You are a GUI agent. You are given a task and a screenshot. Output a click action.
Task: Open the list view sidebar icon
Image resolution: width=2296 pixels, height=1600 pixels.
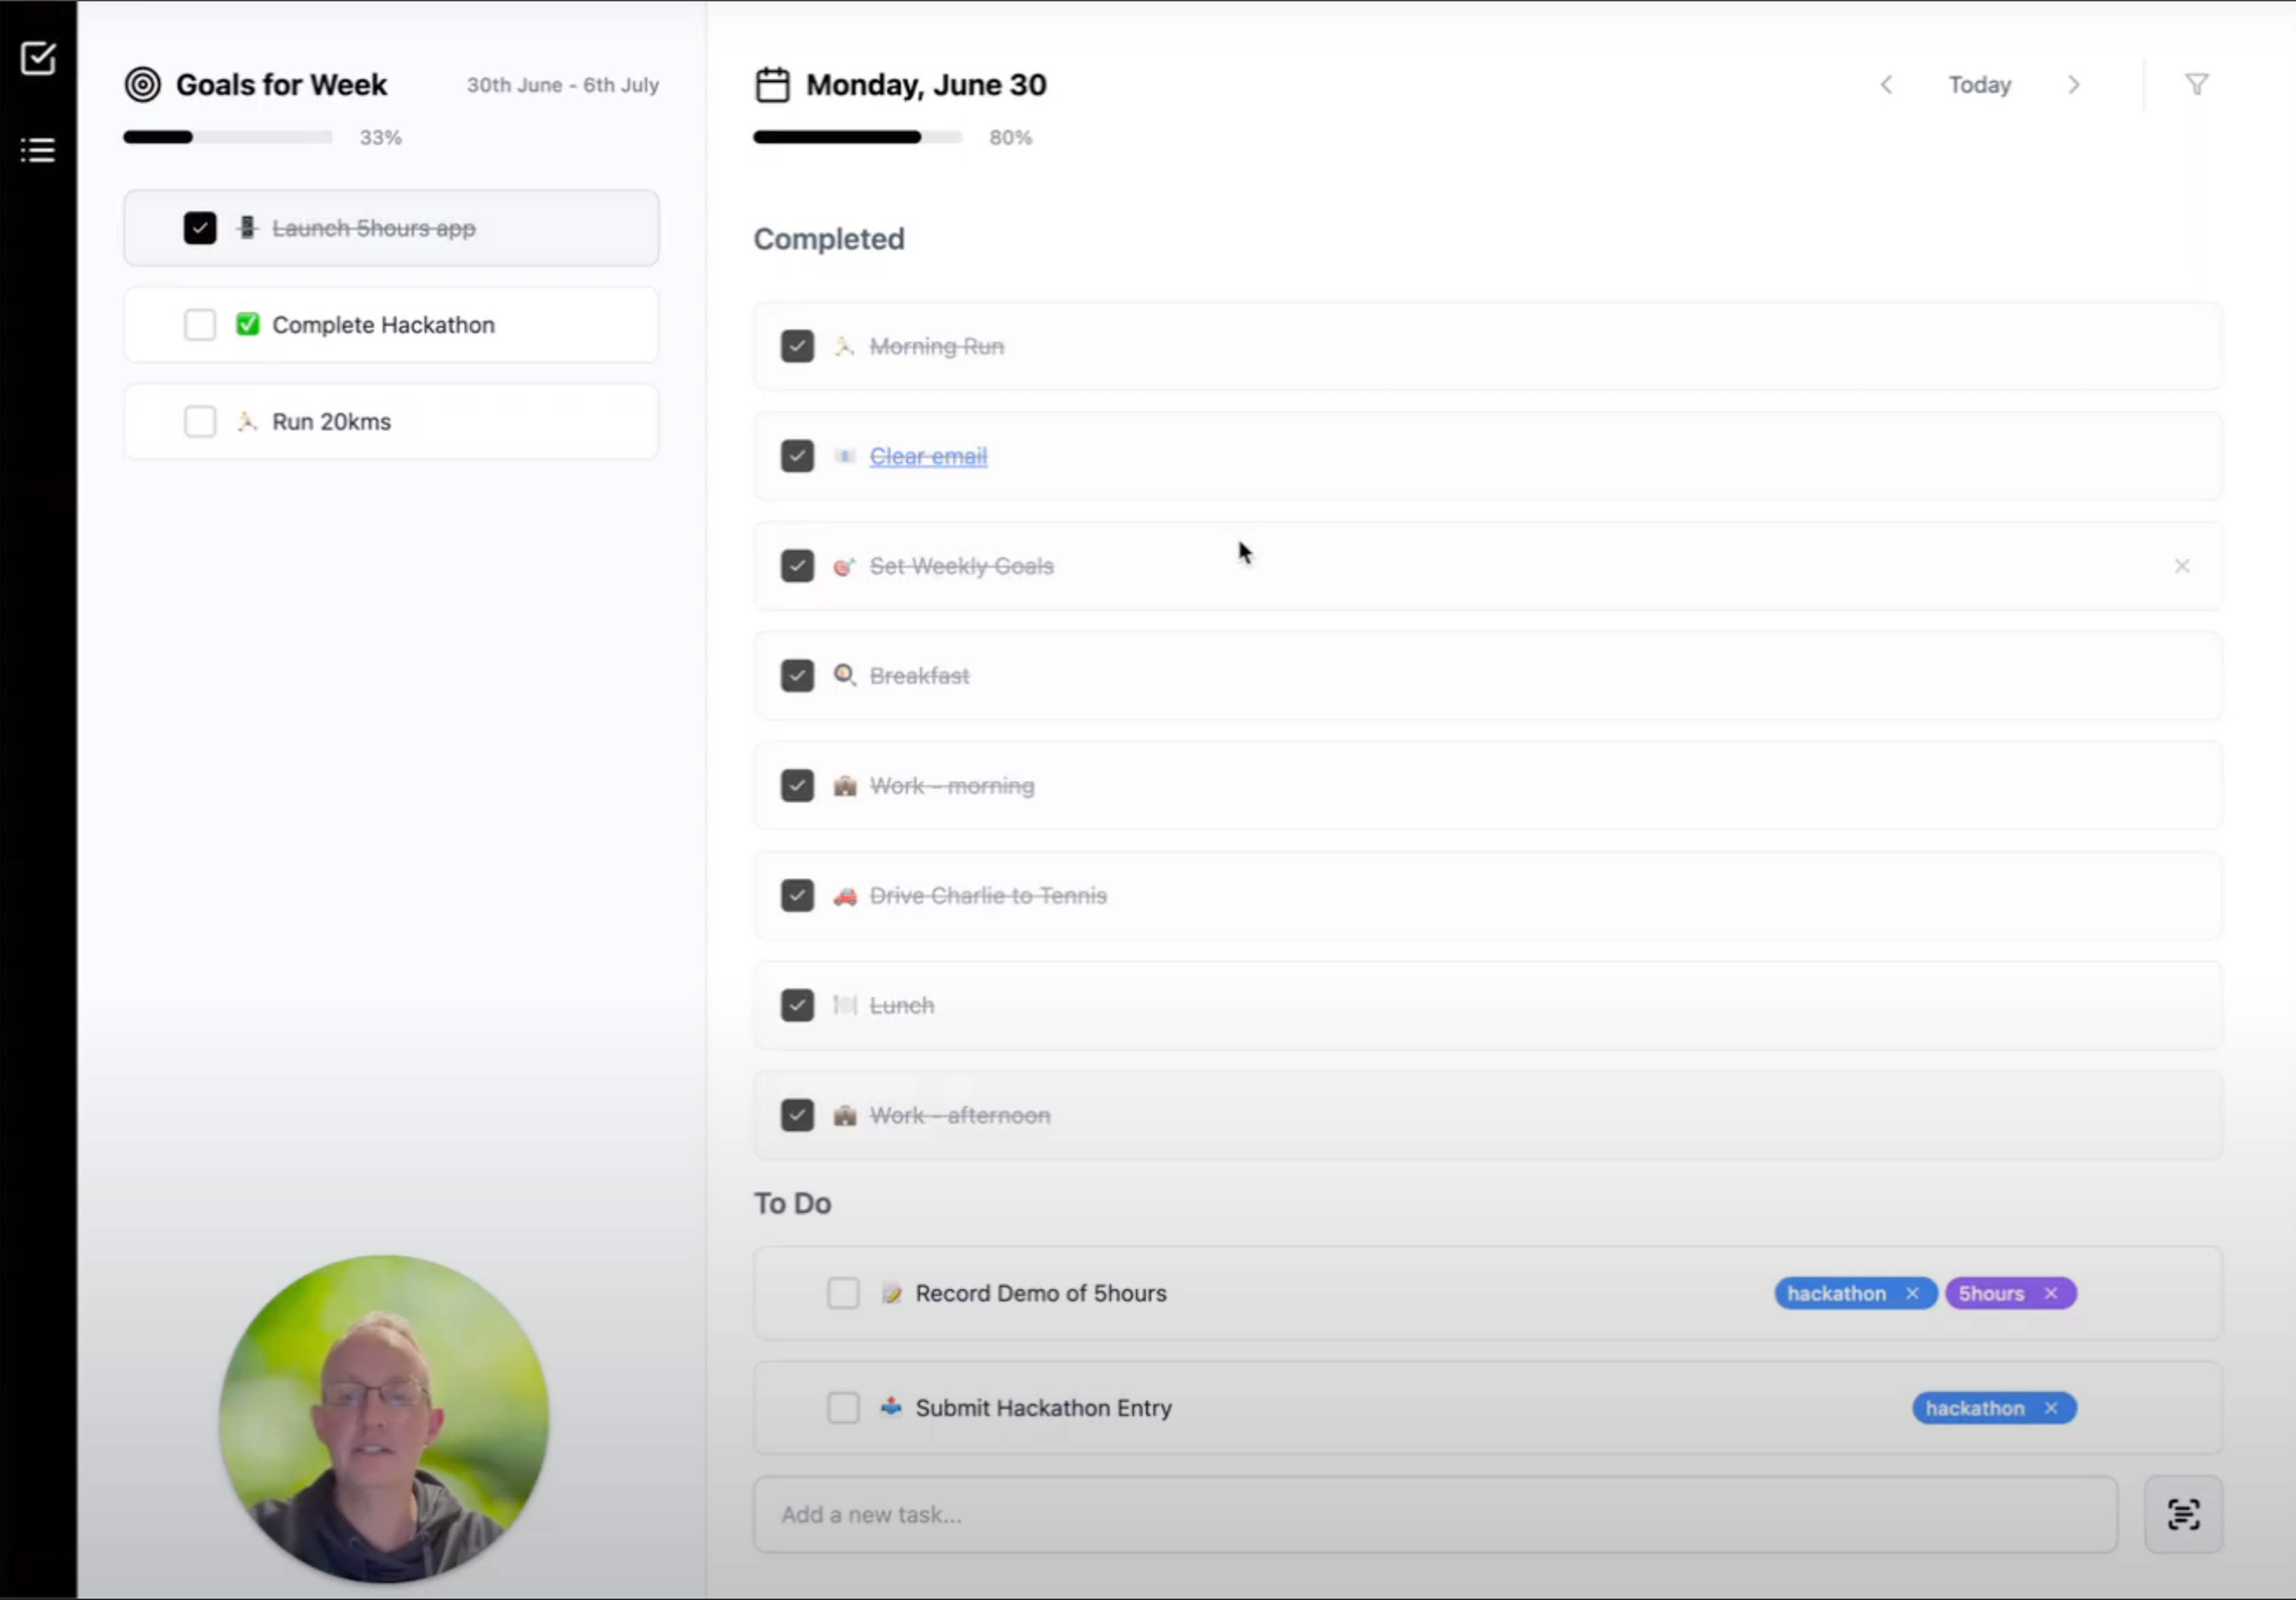pos(38,150)
